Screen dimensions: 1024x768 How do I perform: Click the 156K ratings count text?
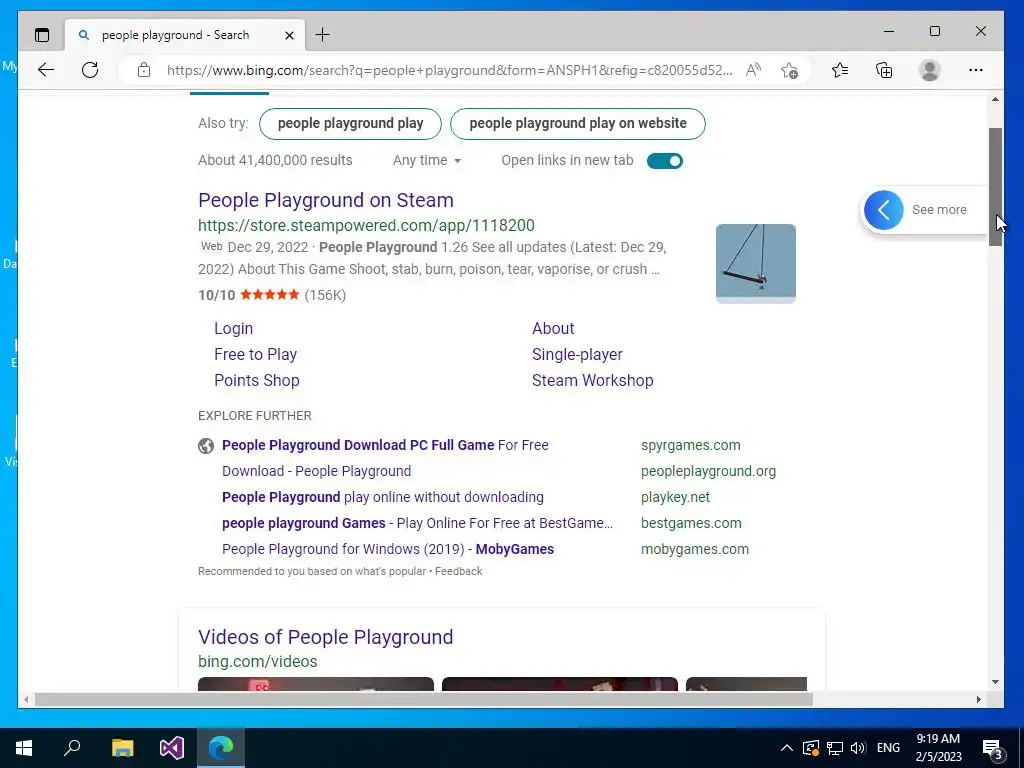(x=325, y=295)
